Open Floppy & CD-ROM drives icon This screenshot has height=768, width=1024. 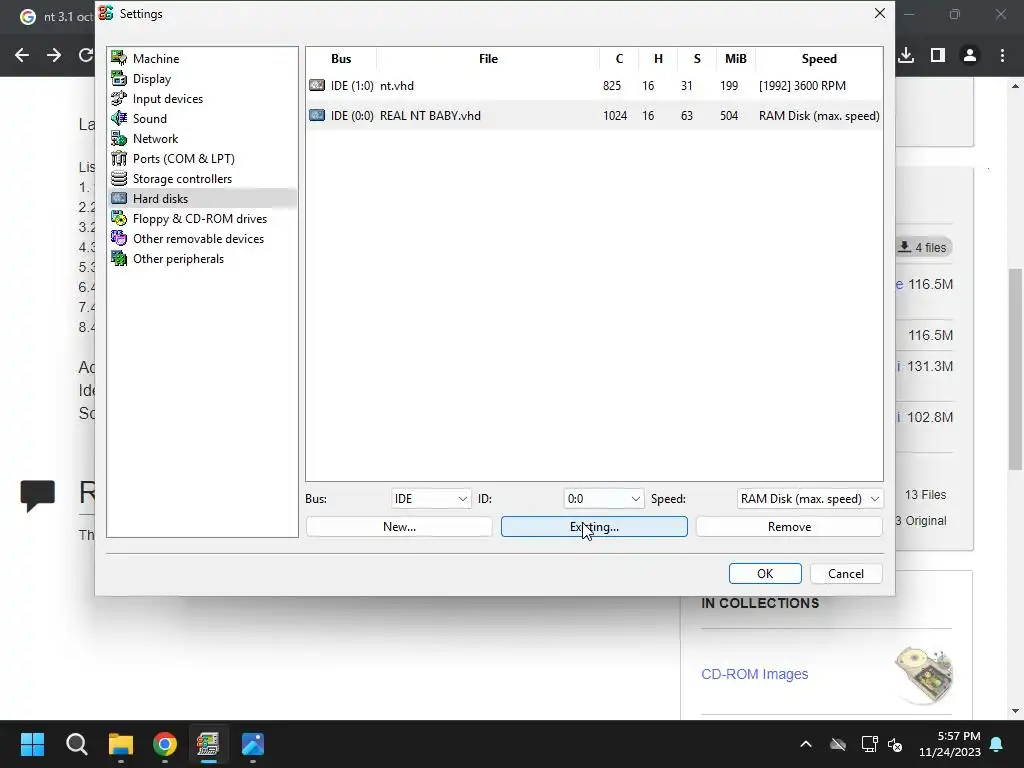pos(119,219)
